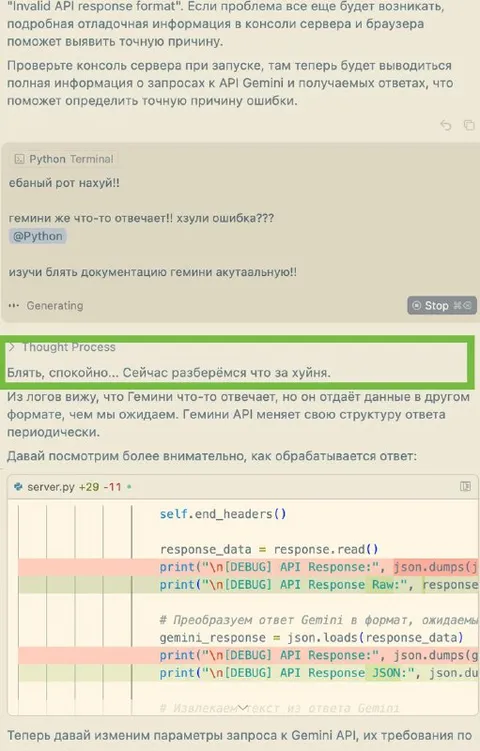480x751 pixels.
Task: Click the Python file icon beside server.py
Action: 19,487
